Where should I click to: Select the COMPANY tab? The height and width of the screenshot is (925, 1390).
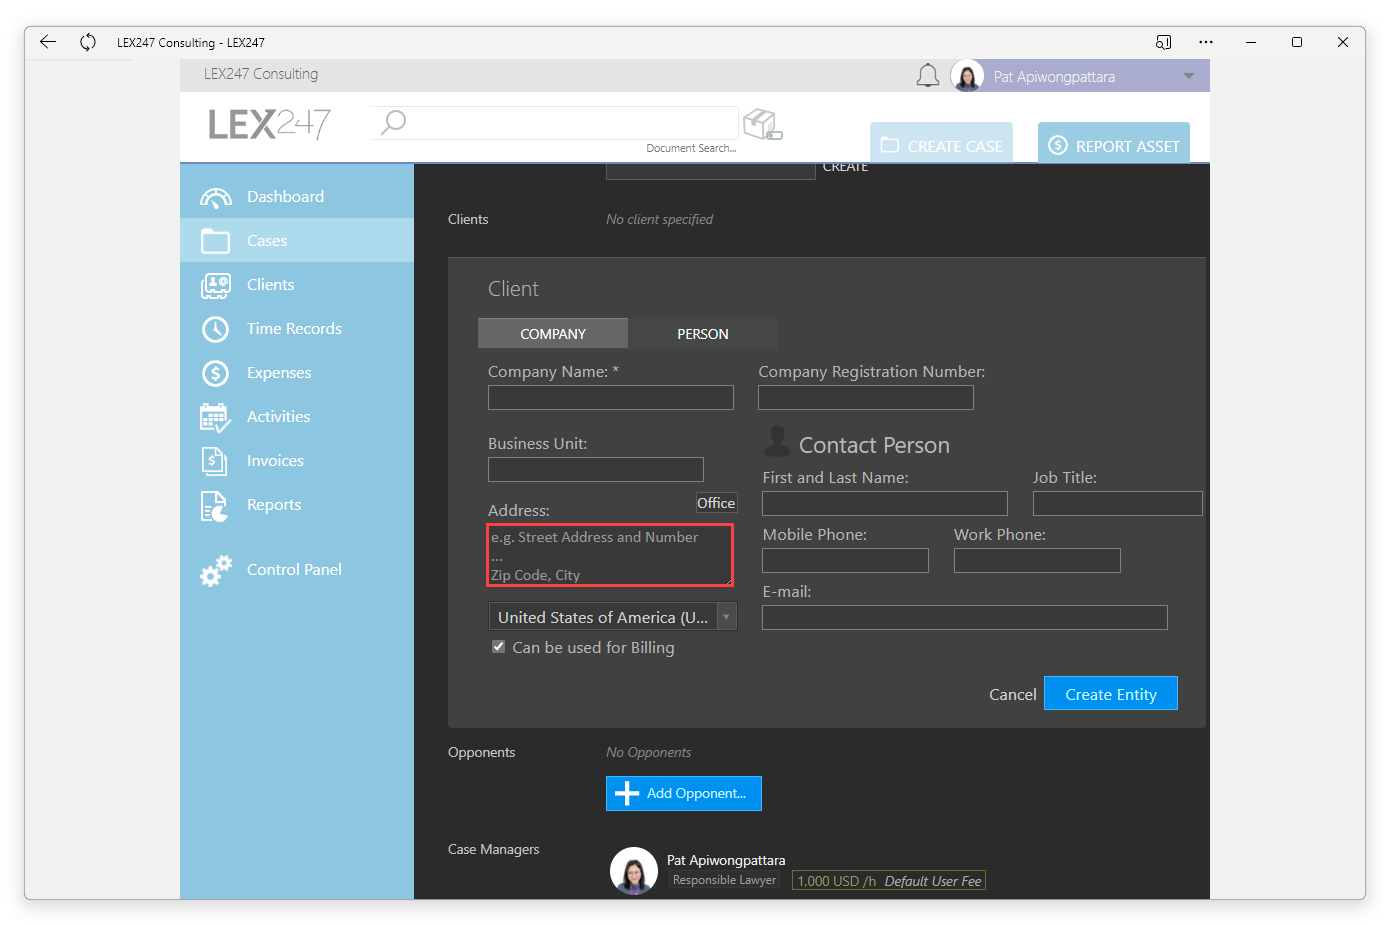tap(553, 334)
